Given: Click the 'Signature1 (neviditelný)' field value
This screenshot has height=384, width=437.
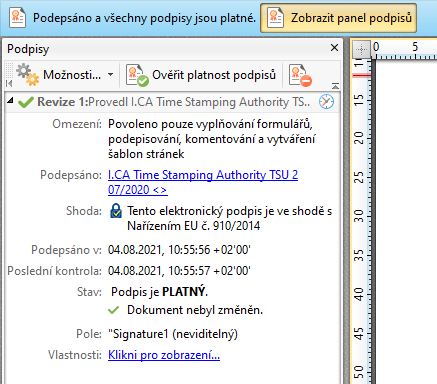Looking at the screenshot, I should pyautogui.click(x=173, y=334).
